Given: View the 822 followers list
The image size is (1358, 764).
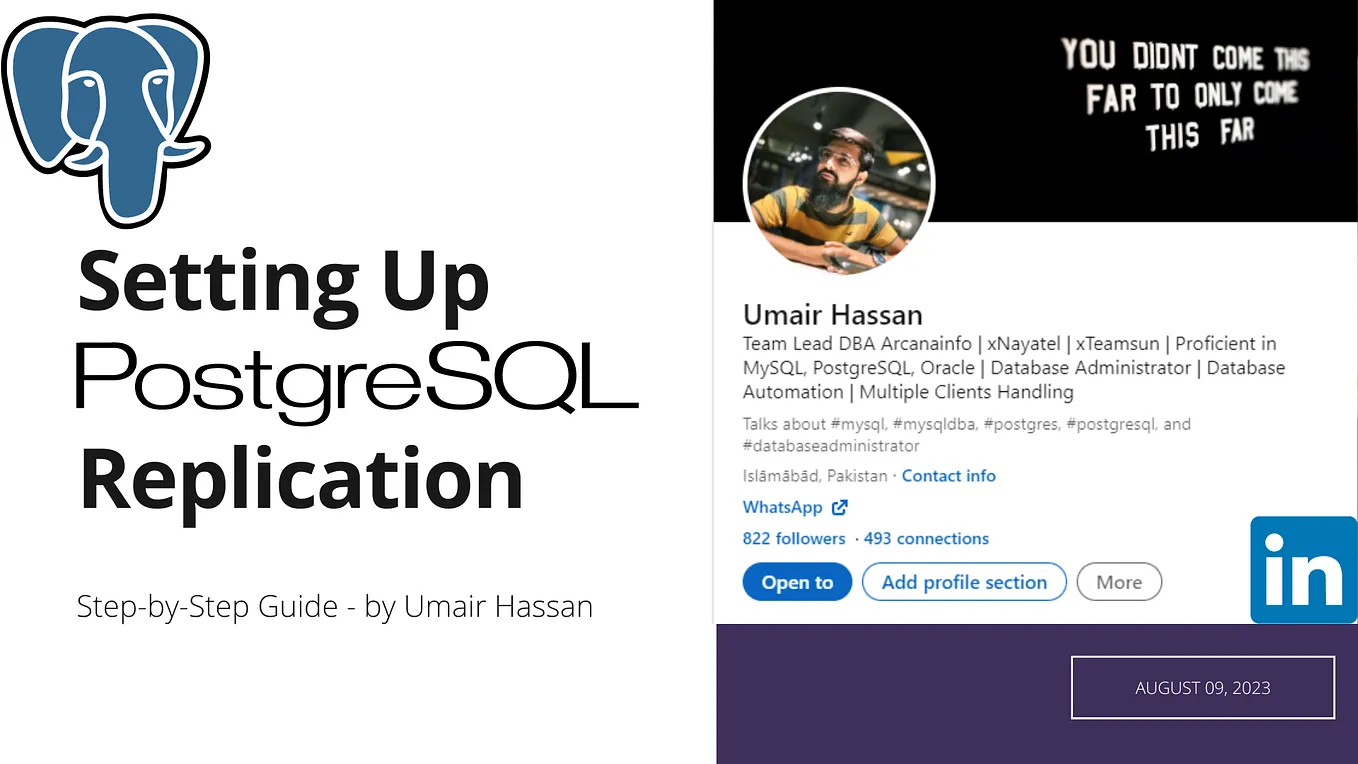Looking at the screenshot, I should pos(794,538).
